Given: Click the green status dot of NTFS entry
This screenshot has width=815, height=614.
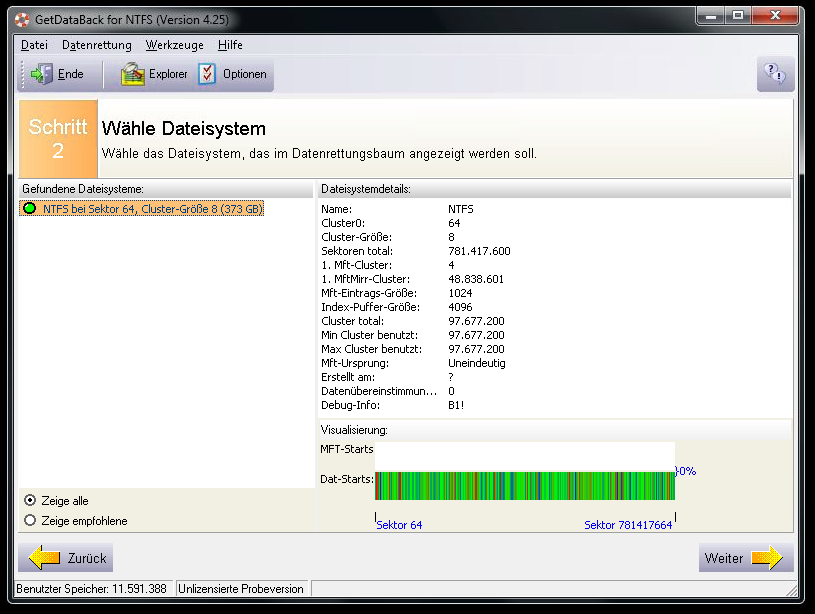Looking at the screenshot, I should tap(30, 208).
